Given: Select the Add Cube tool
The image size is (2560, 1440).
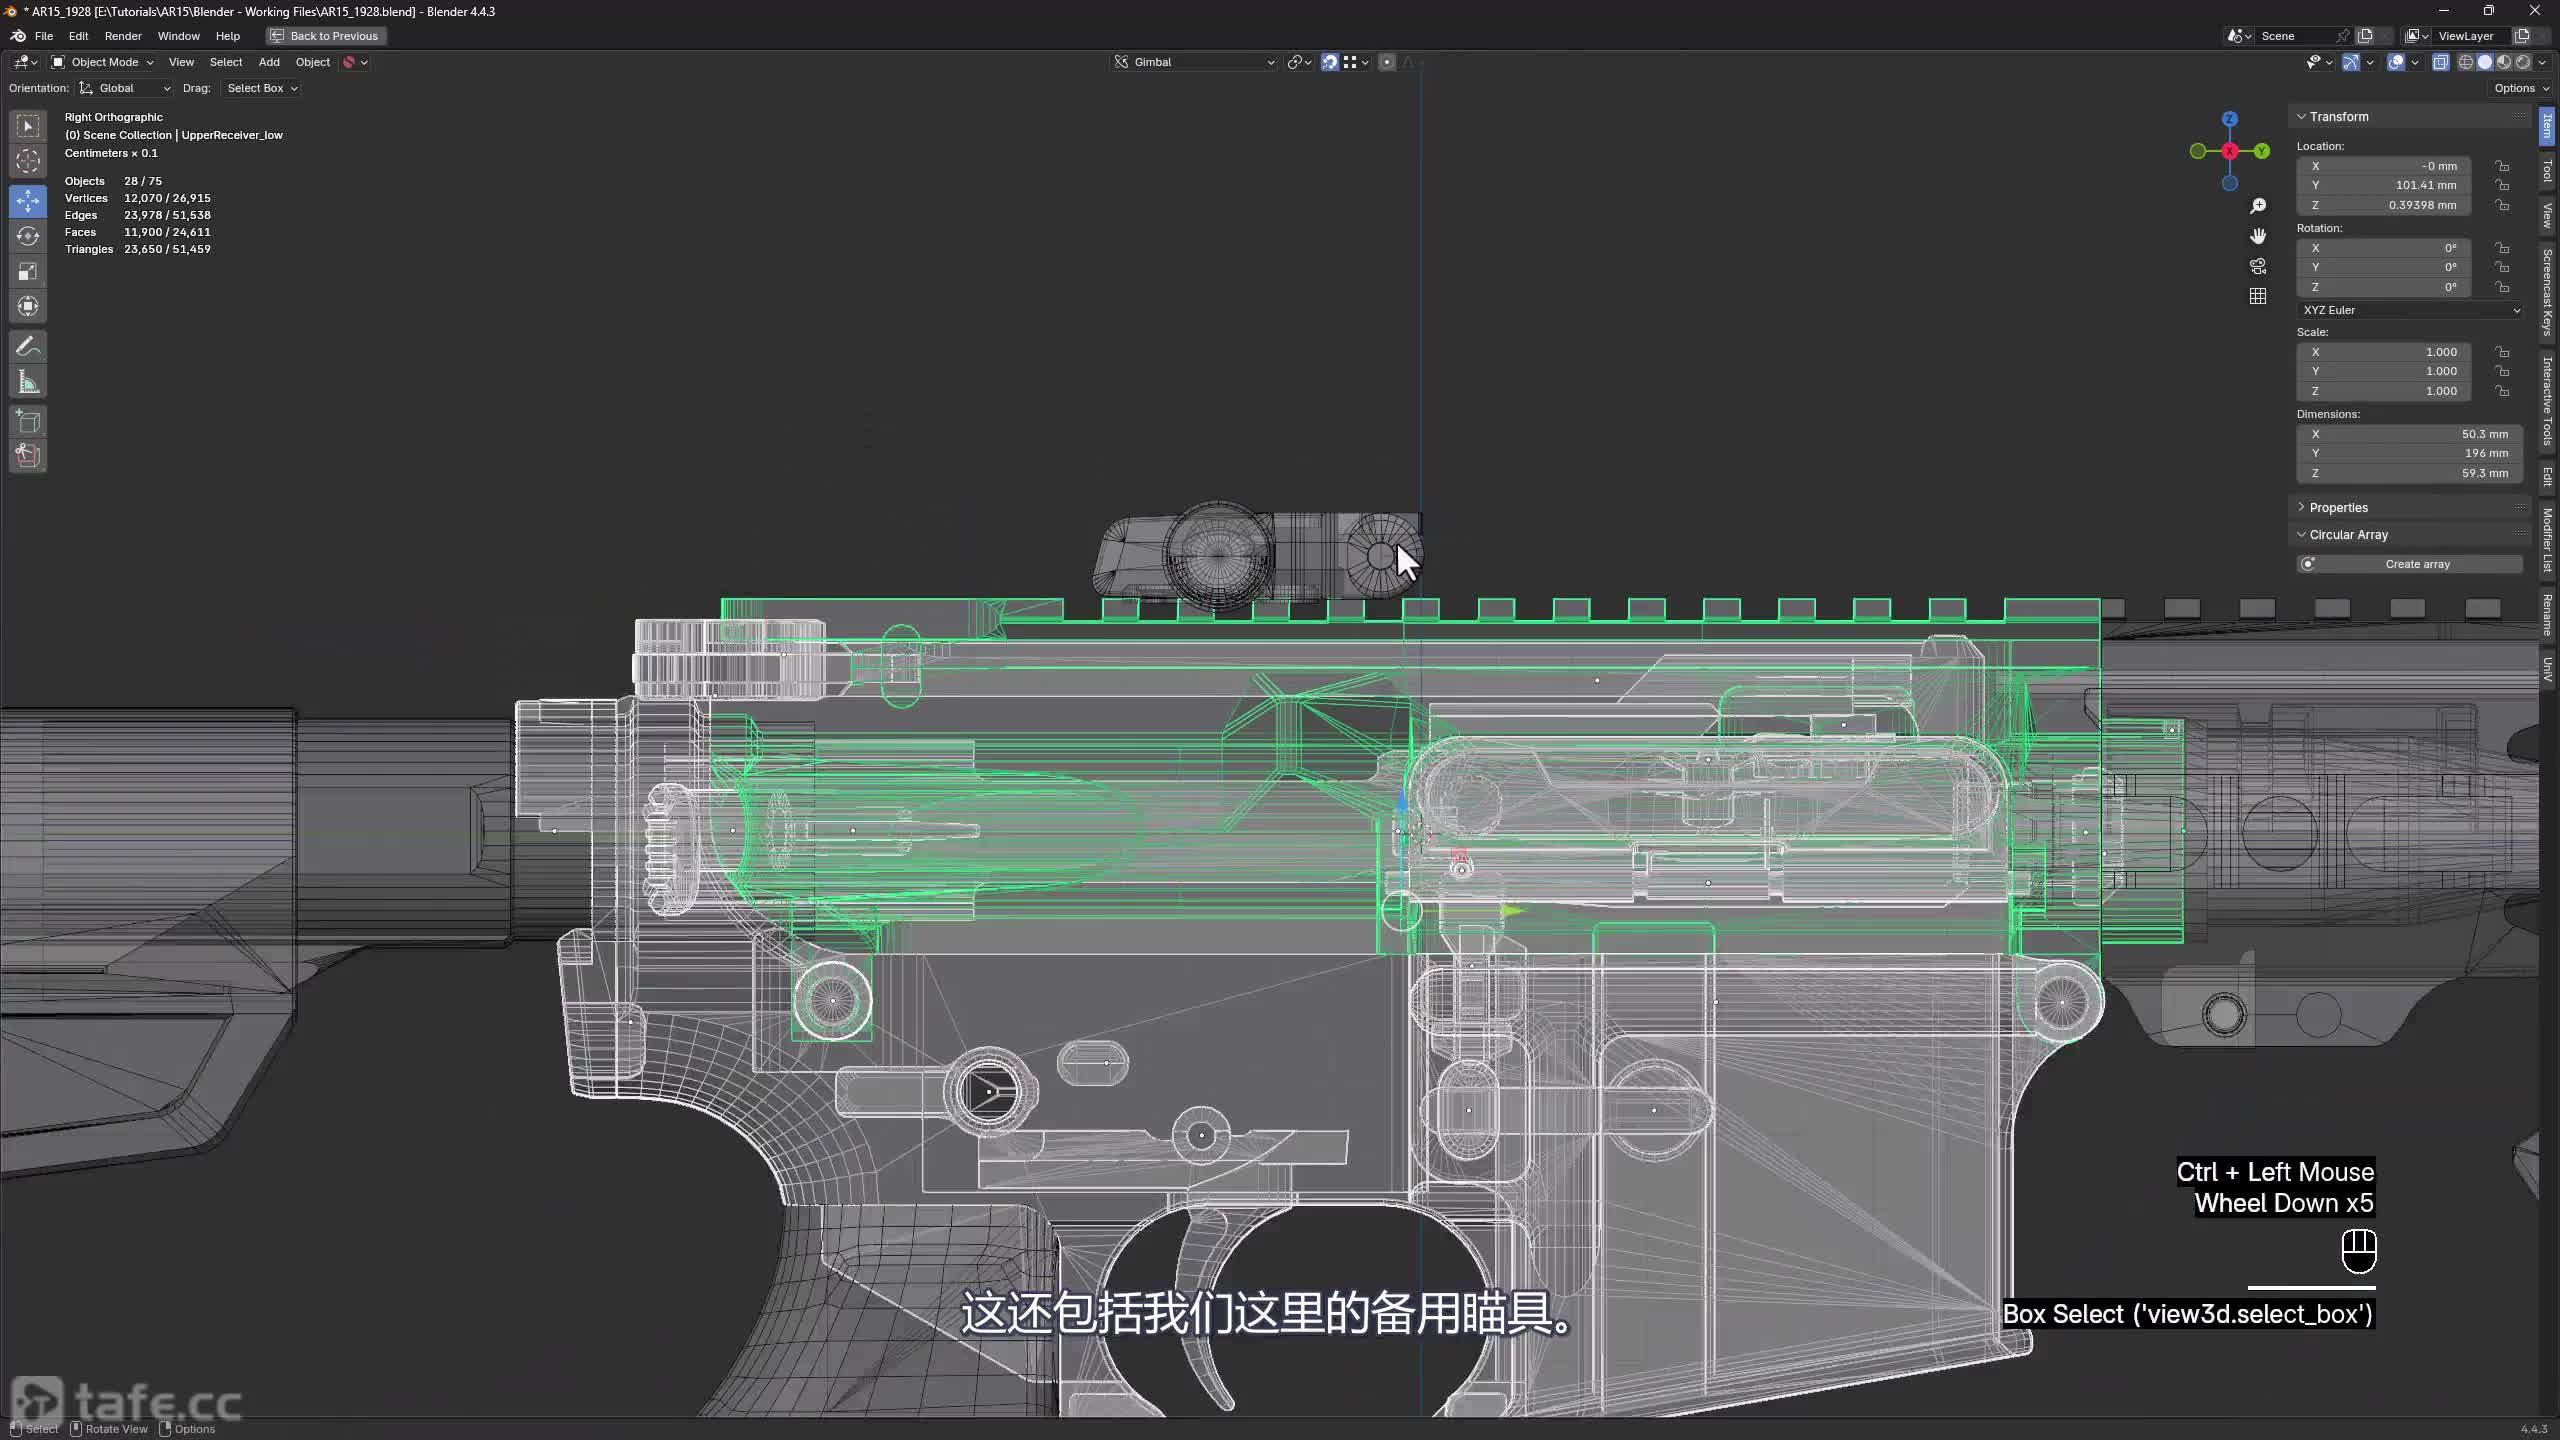Looking at the screenshot, I should click(x=28, y=421).
